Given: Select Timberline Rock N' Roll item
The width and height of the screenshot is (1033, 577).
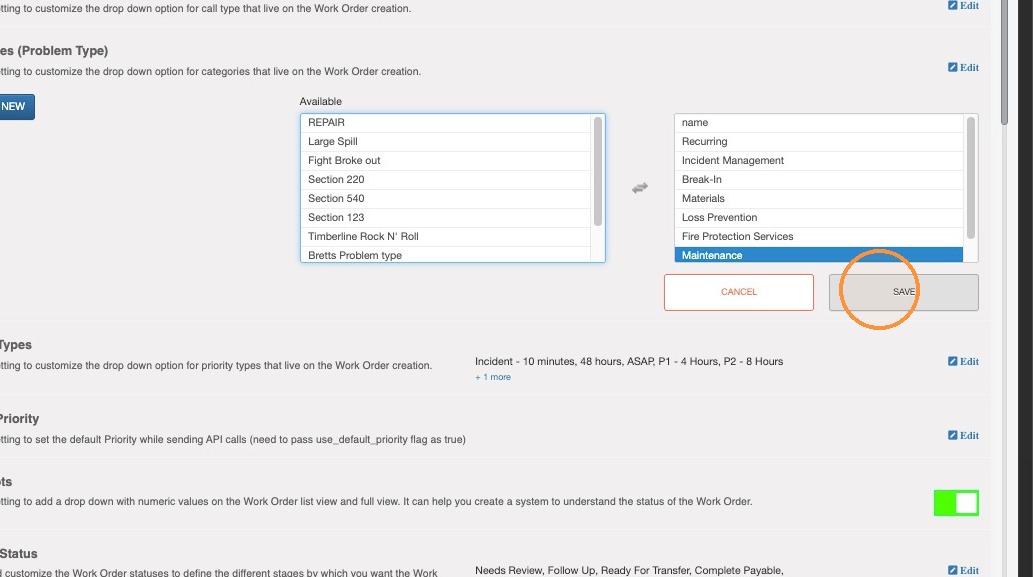Looking at the screenshot, I should (445, 236).
